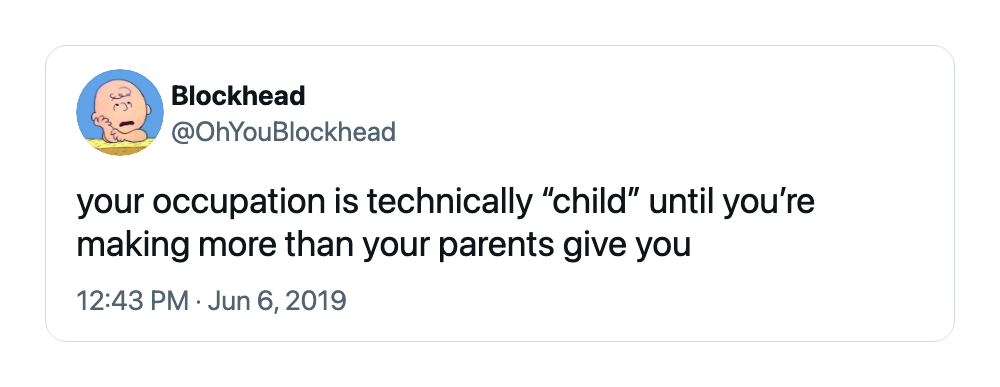Viewport: 1000px width, 387px height.
Task: Click the word "than" in the tweet
Action: point(319,245)
